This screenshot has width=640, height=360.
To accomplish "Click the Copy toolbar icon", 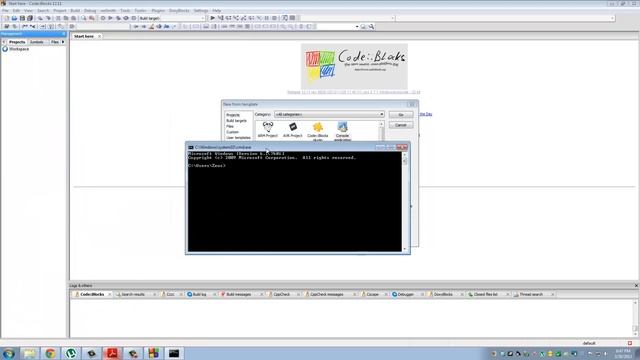I will pyautogui.click(x=66, y=18).
